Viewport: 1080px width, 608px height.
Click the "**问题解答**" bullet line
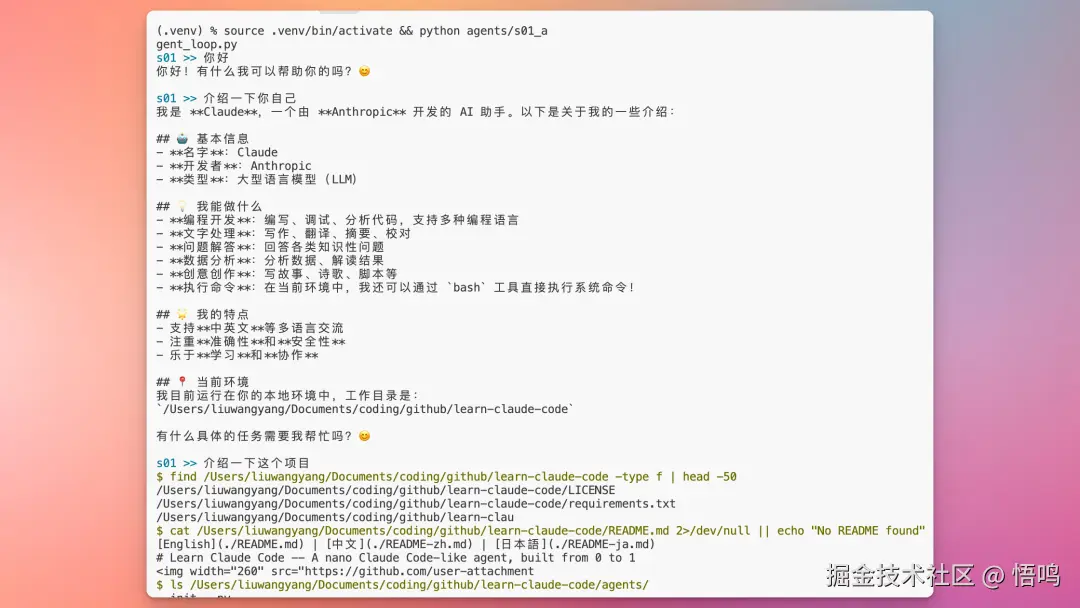pyautogui.click(x=270, y=247)
